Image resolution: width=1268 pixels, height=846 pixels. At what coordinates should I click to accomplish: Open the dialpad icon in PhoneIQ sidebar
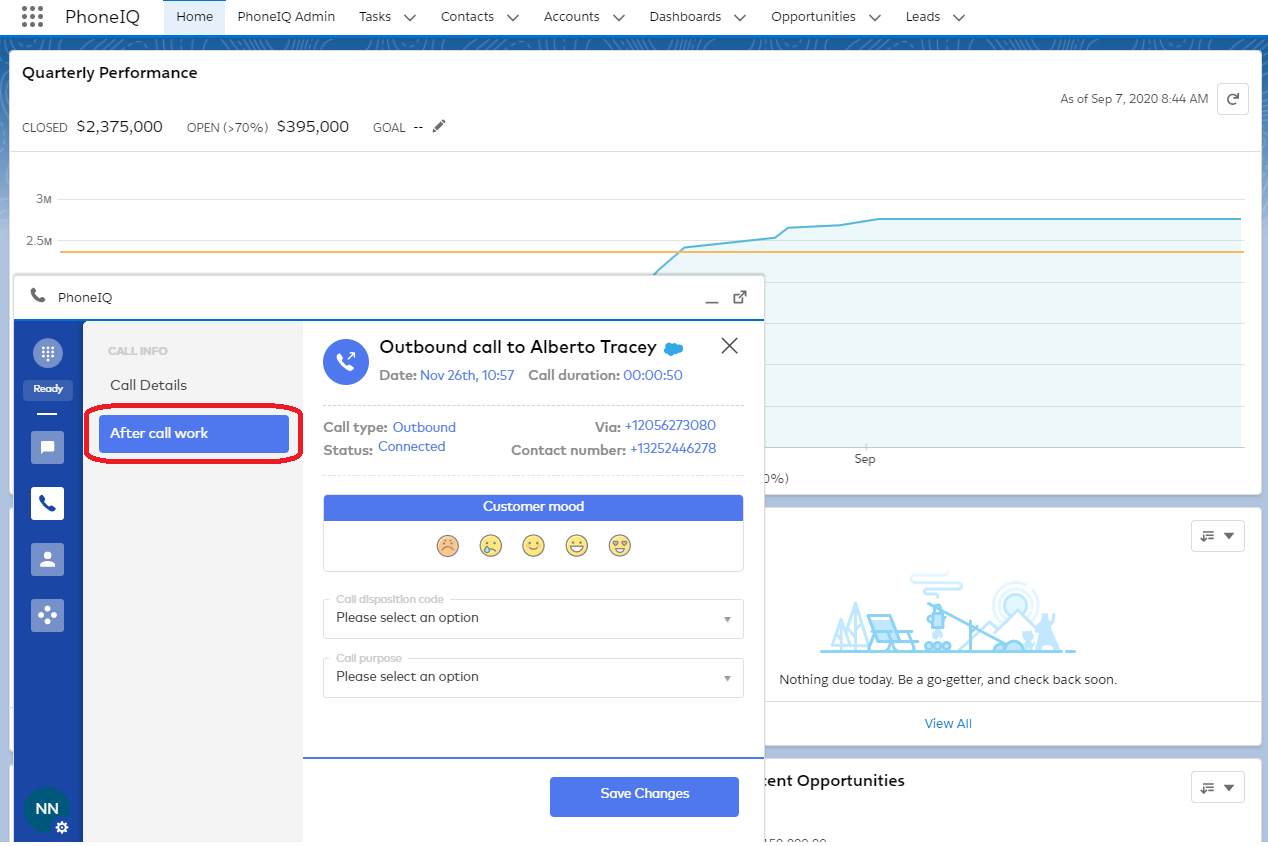click(47, 353)
